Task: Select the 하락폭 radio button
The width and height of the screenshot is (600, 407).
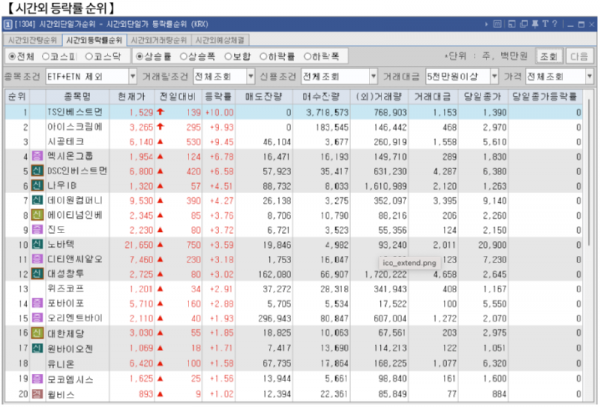Action: [307, 57]
